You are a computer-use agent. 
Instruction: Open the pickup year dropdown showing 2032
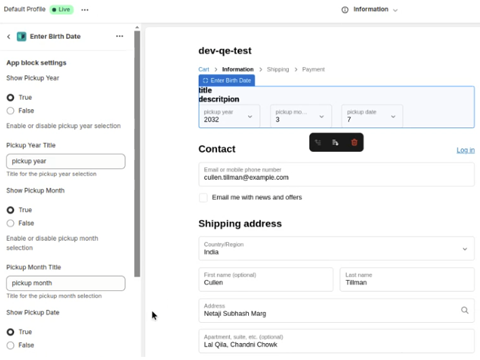coord(229,116)
